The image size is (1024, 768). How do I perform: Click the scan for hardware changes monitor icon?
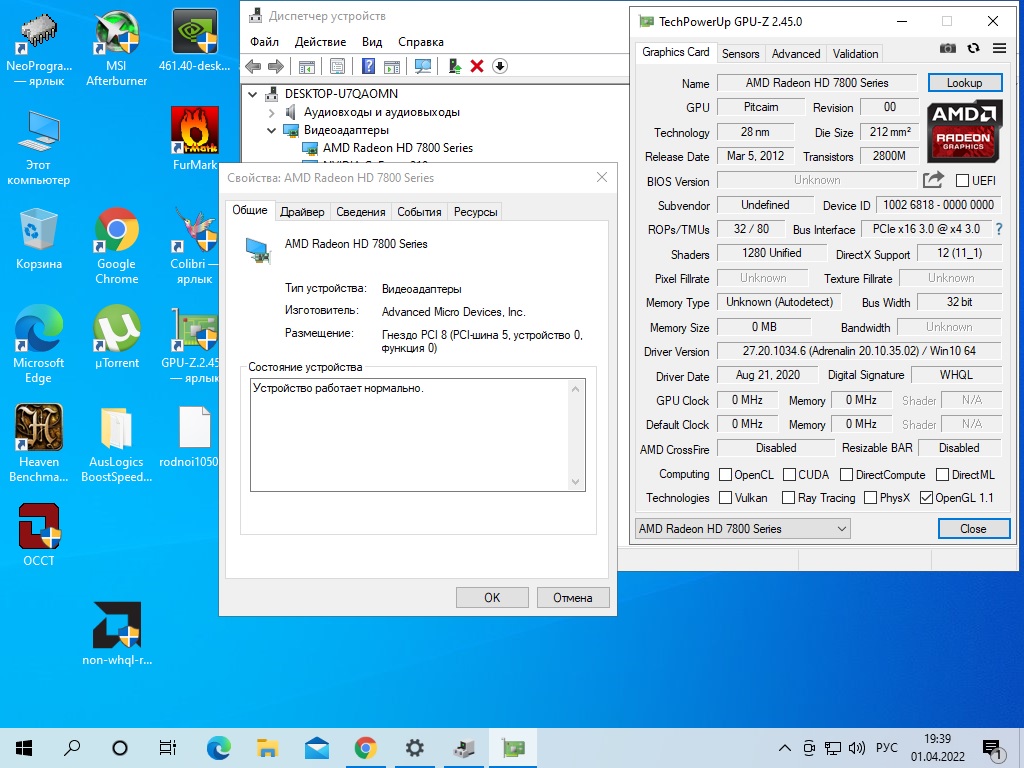[x=423, y=66]
